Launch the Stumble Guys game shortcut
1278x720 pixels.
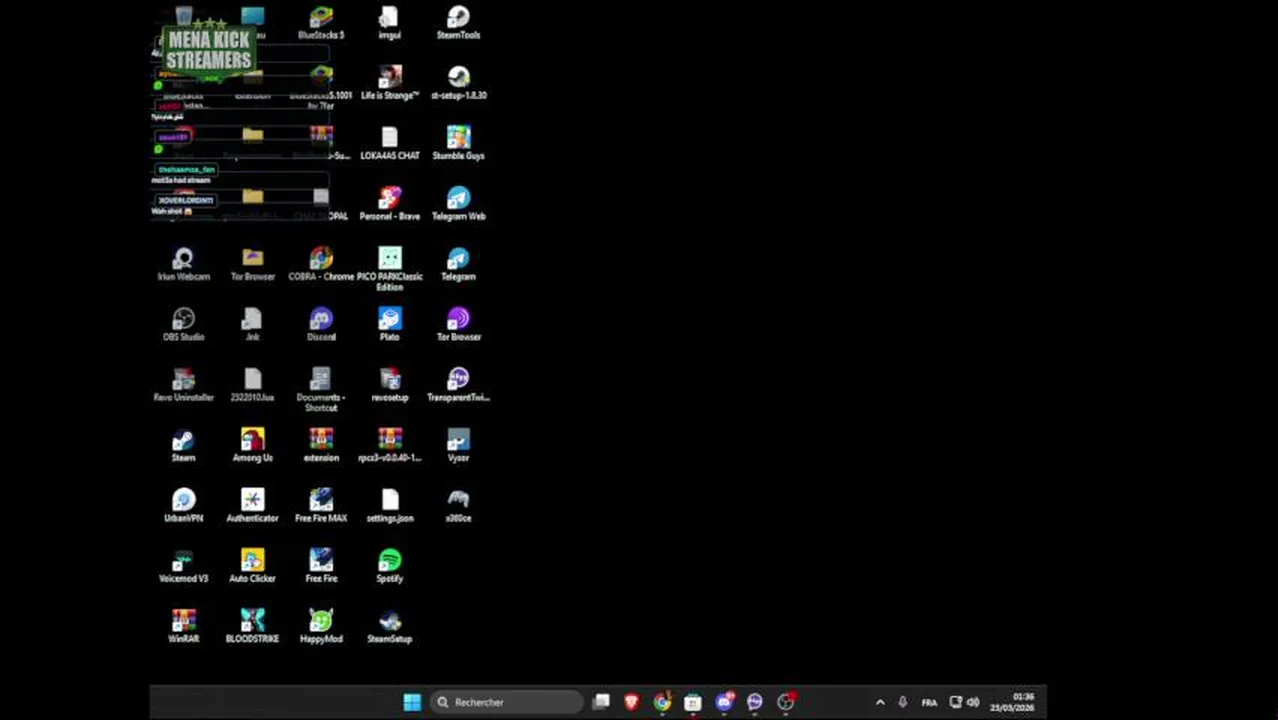[x=458, y=144]
